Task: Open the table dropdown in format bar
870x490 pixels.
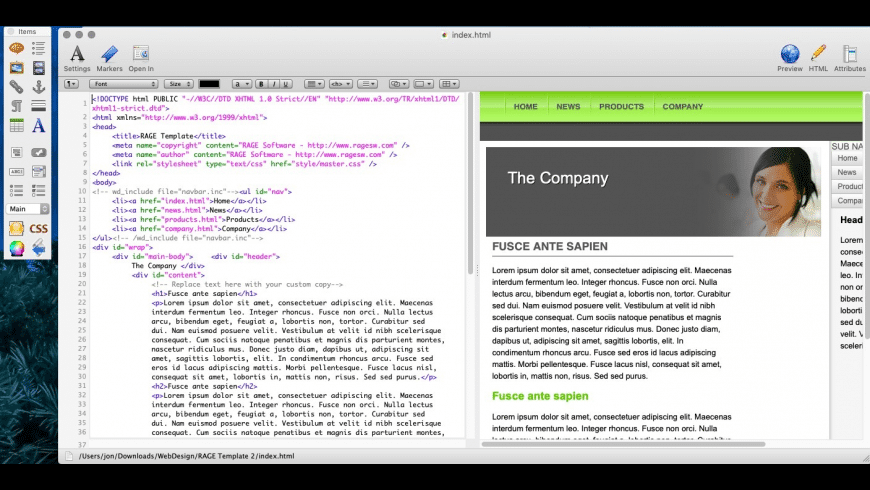Action: coord(449,84)
